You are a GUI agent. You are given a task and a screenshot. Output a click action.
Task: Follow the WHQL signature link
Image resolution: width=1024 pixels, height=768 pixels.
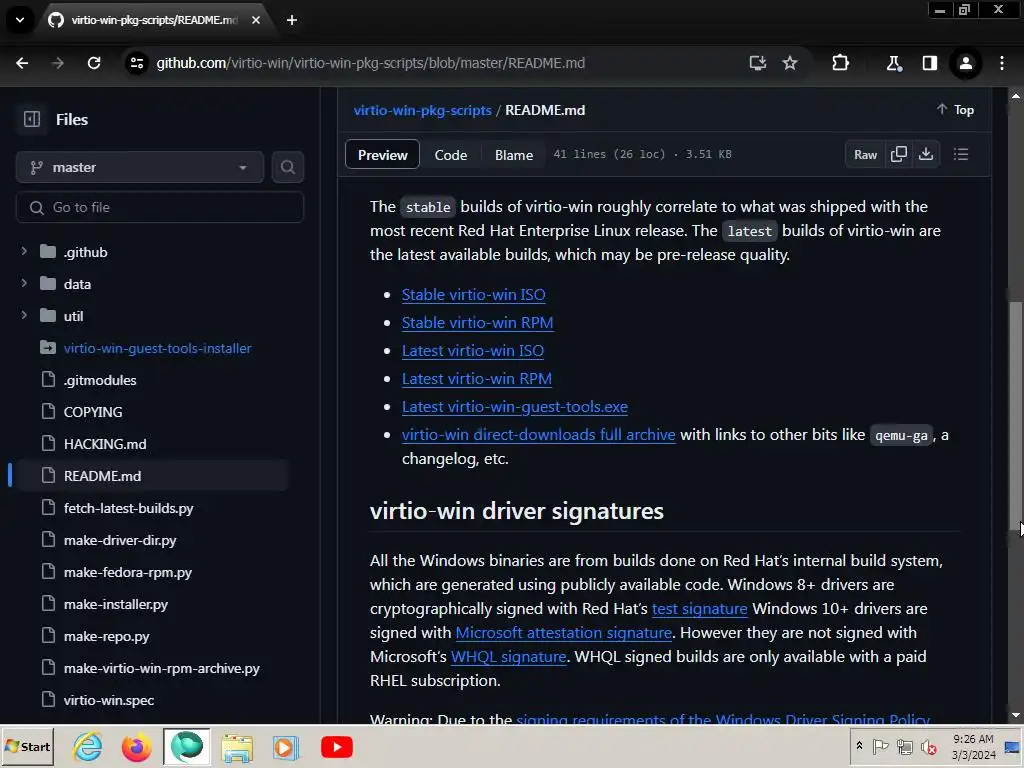click(x=508, y=657)
